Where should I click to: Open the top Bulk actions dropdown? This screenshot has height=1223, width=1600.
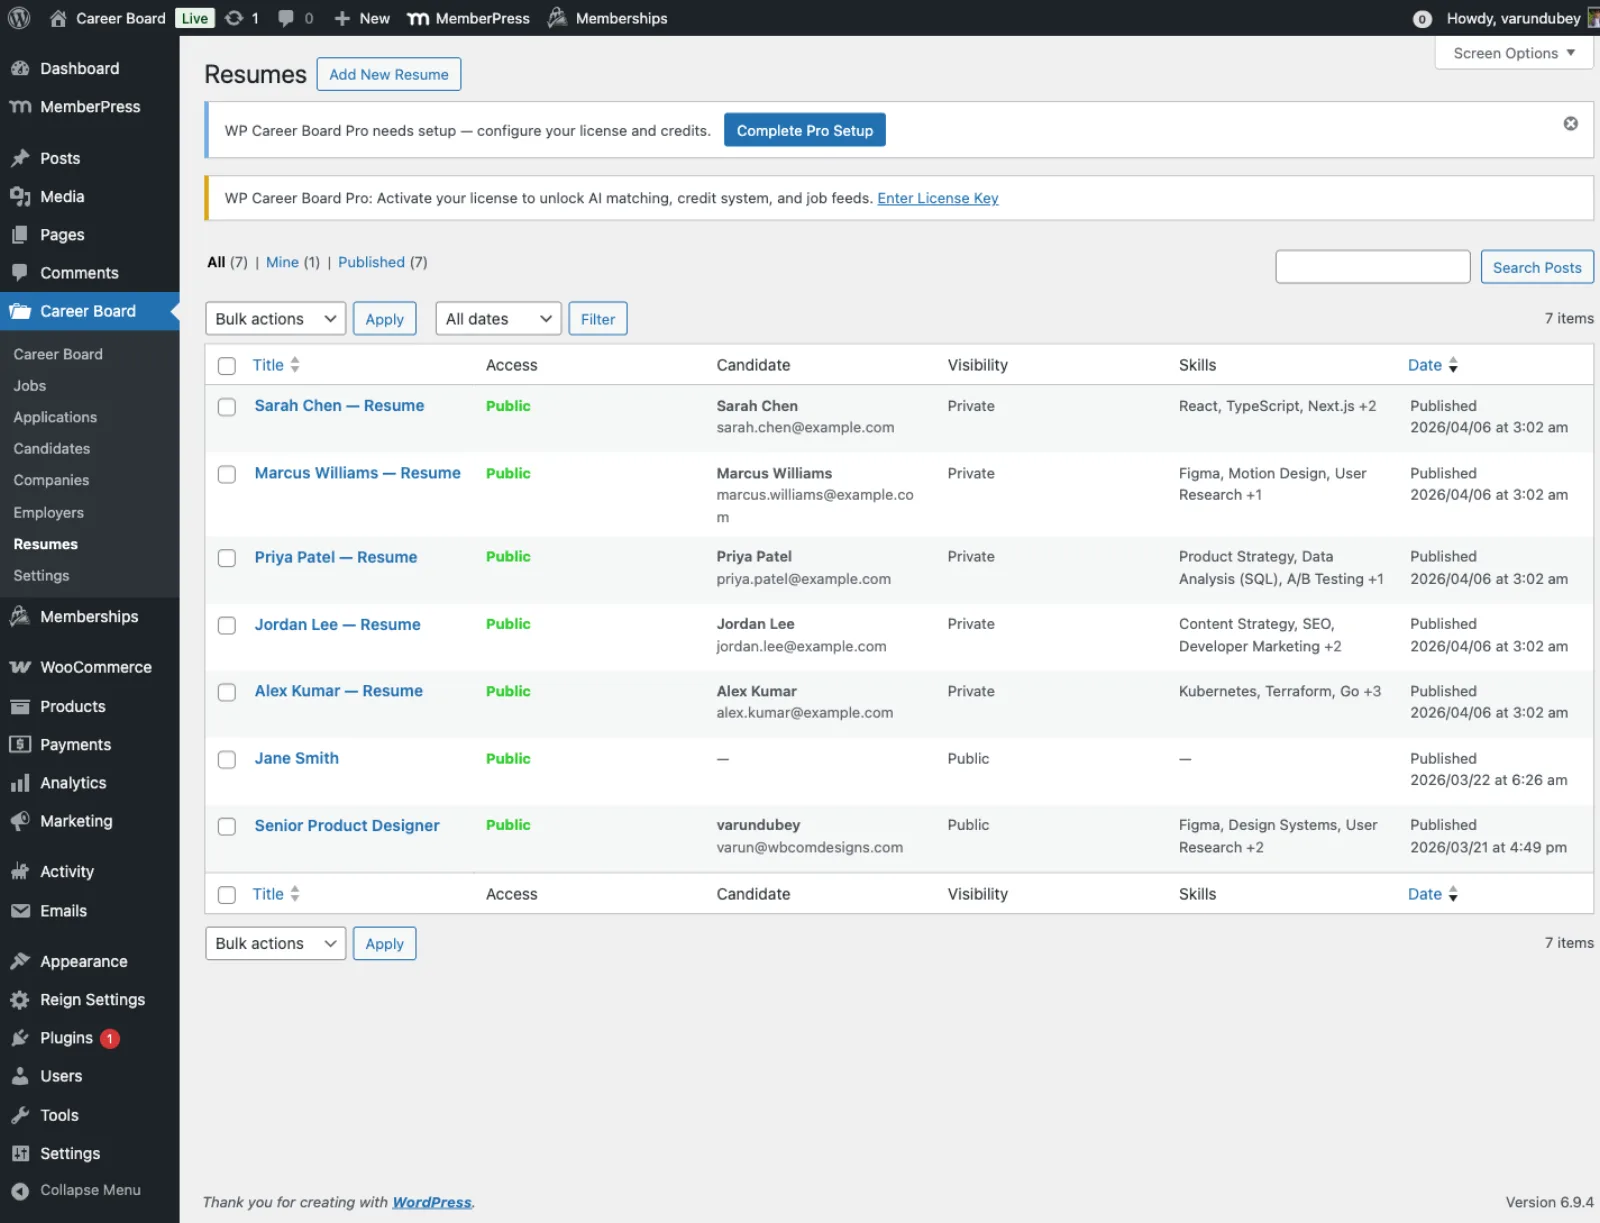(x=276, y=319)
